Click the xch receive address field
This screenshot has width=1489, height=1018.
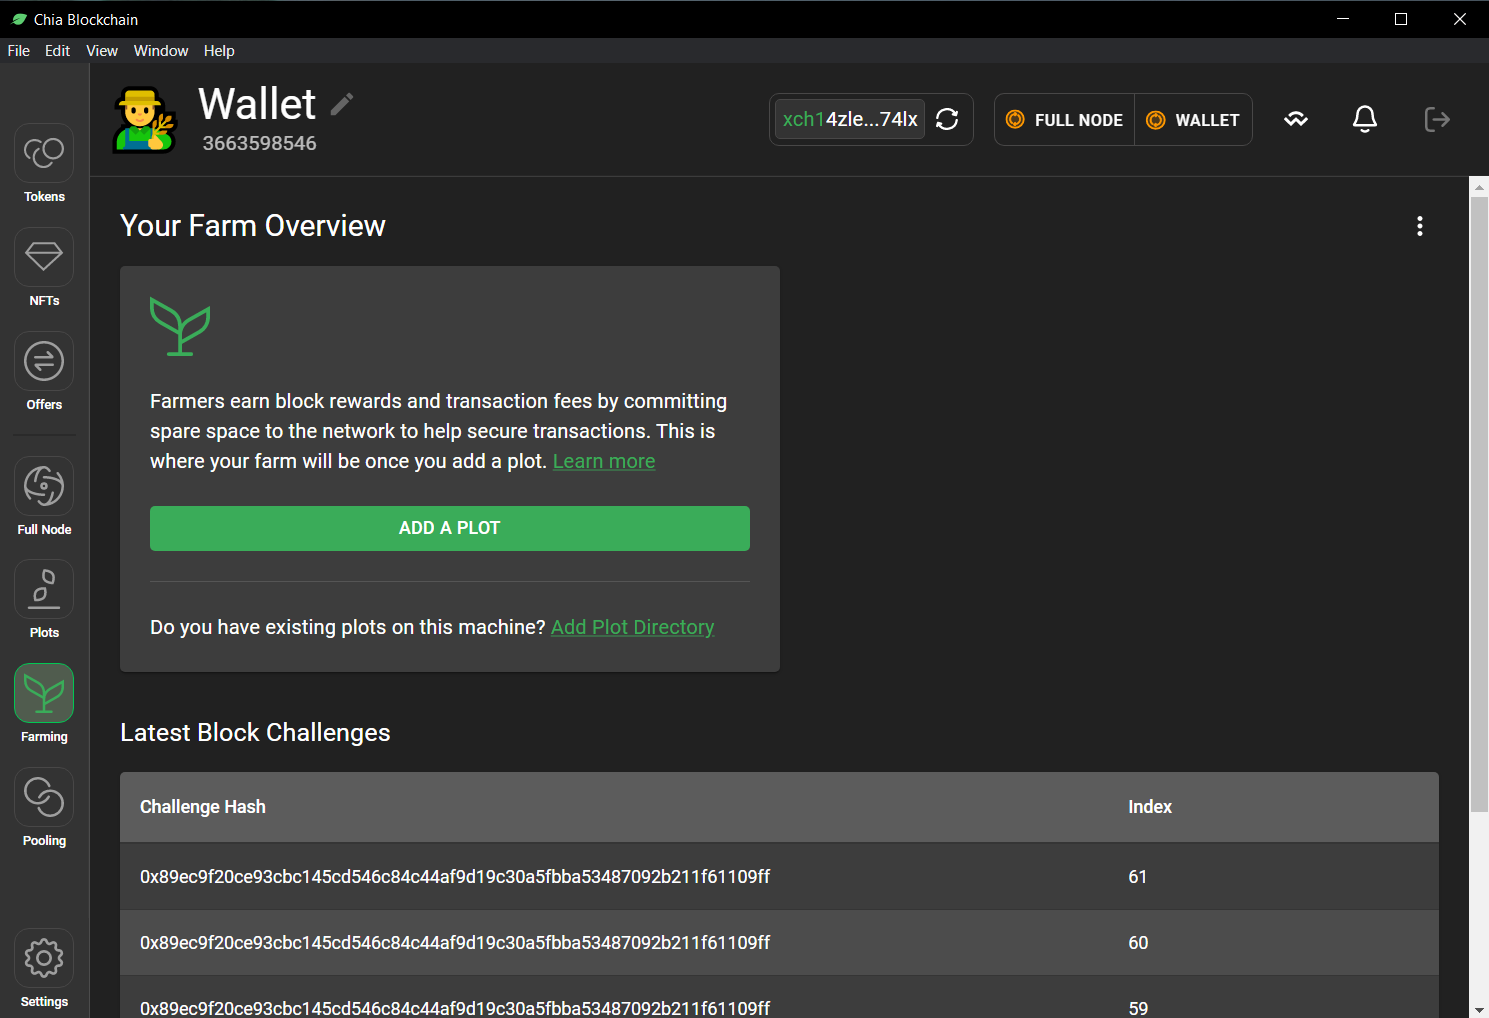[849, 120]
